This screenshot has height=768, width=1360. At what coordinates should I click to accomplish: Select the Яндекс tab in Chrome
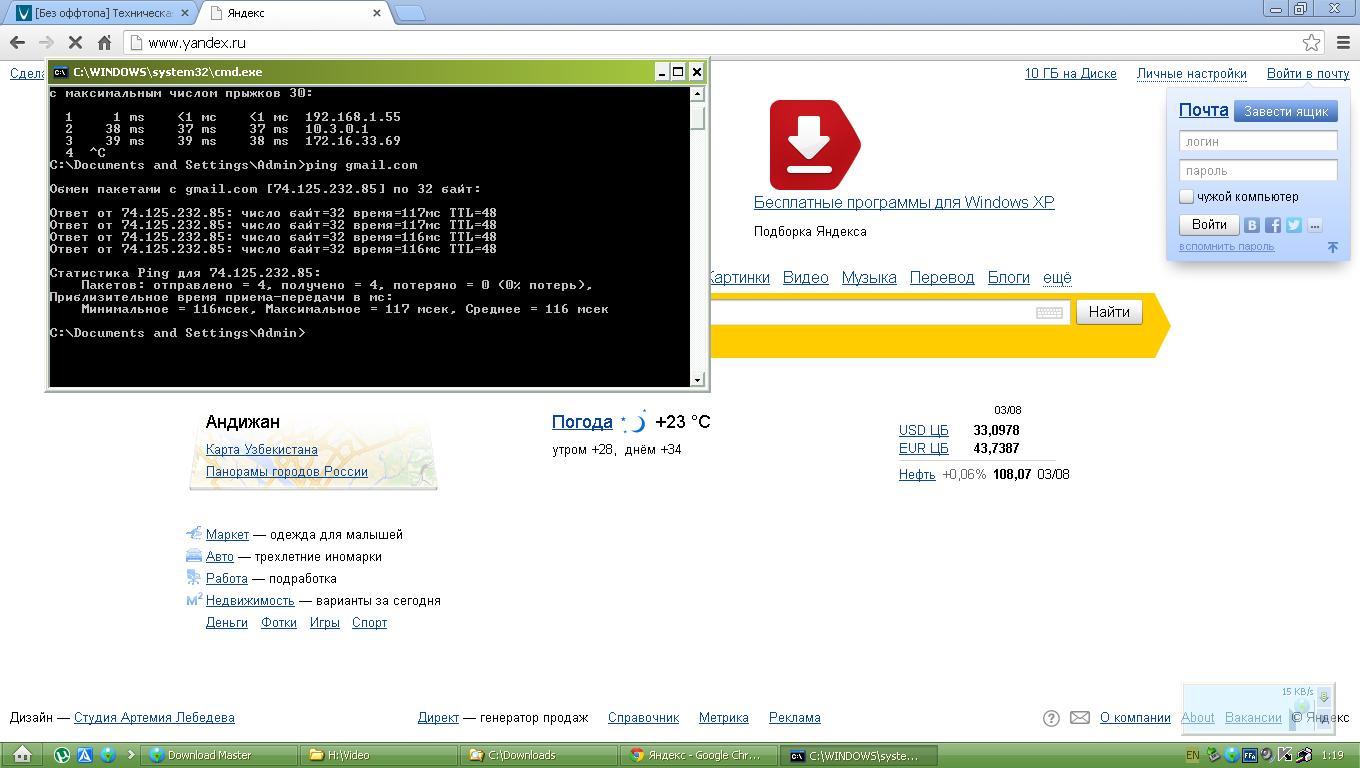[x=295, y=13]
